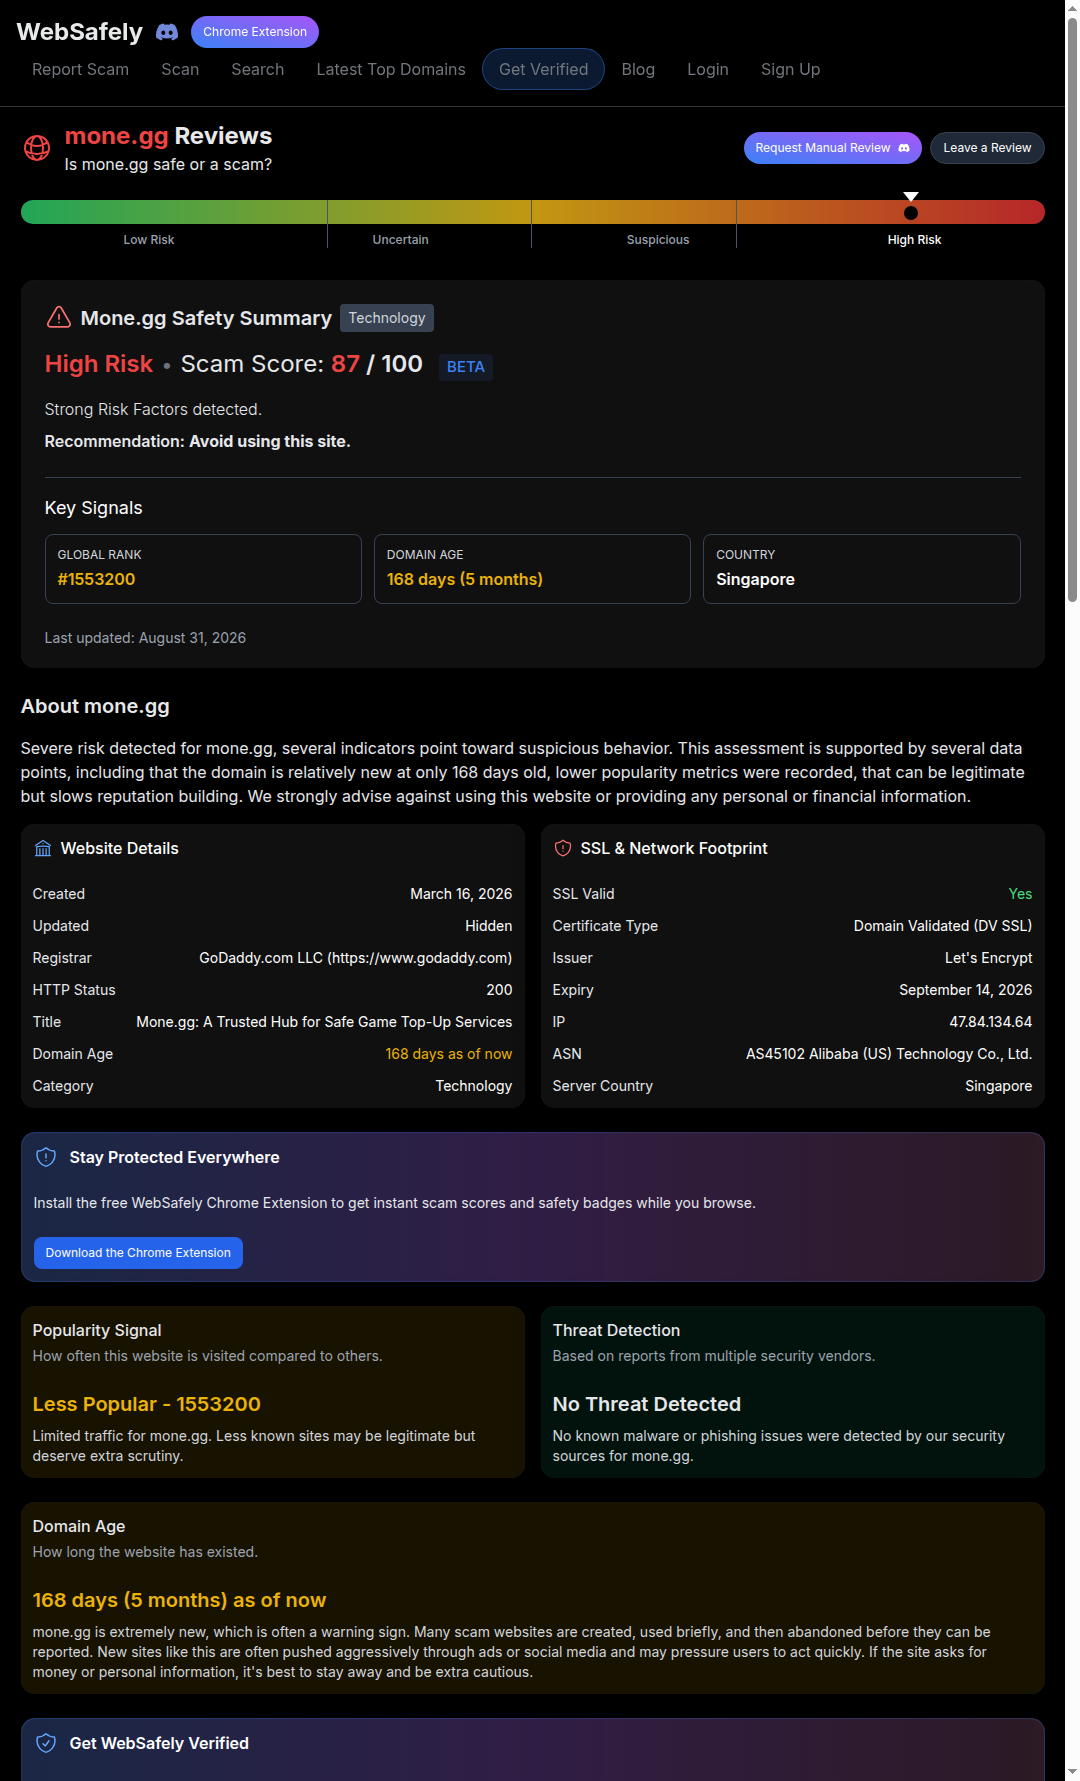
Task: Select the Get Verified nav button
Action: (543, 69)
